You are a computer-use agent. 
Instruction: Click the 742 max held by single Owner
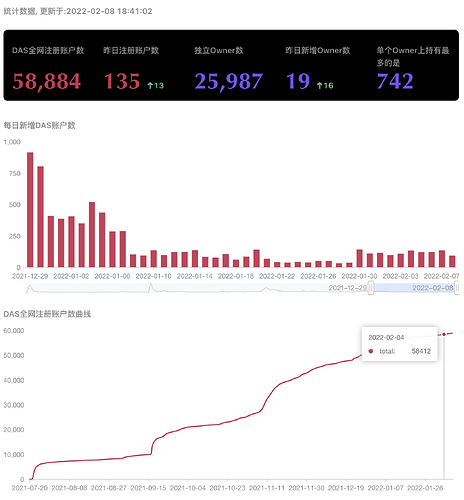[395, 81]
